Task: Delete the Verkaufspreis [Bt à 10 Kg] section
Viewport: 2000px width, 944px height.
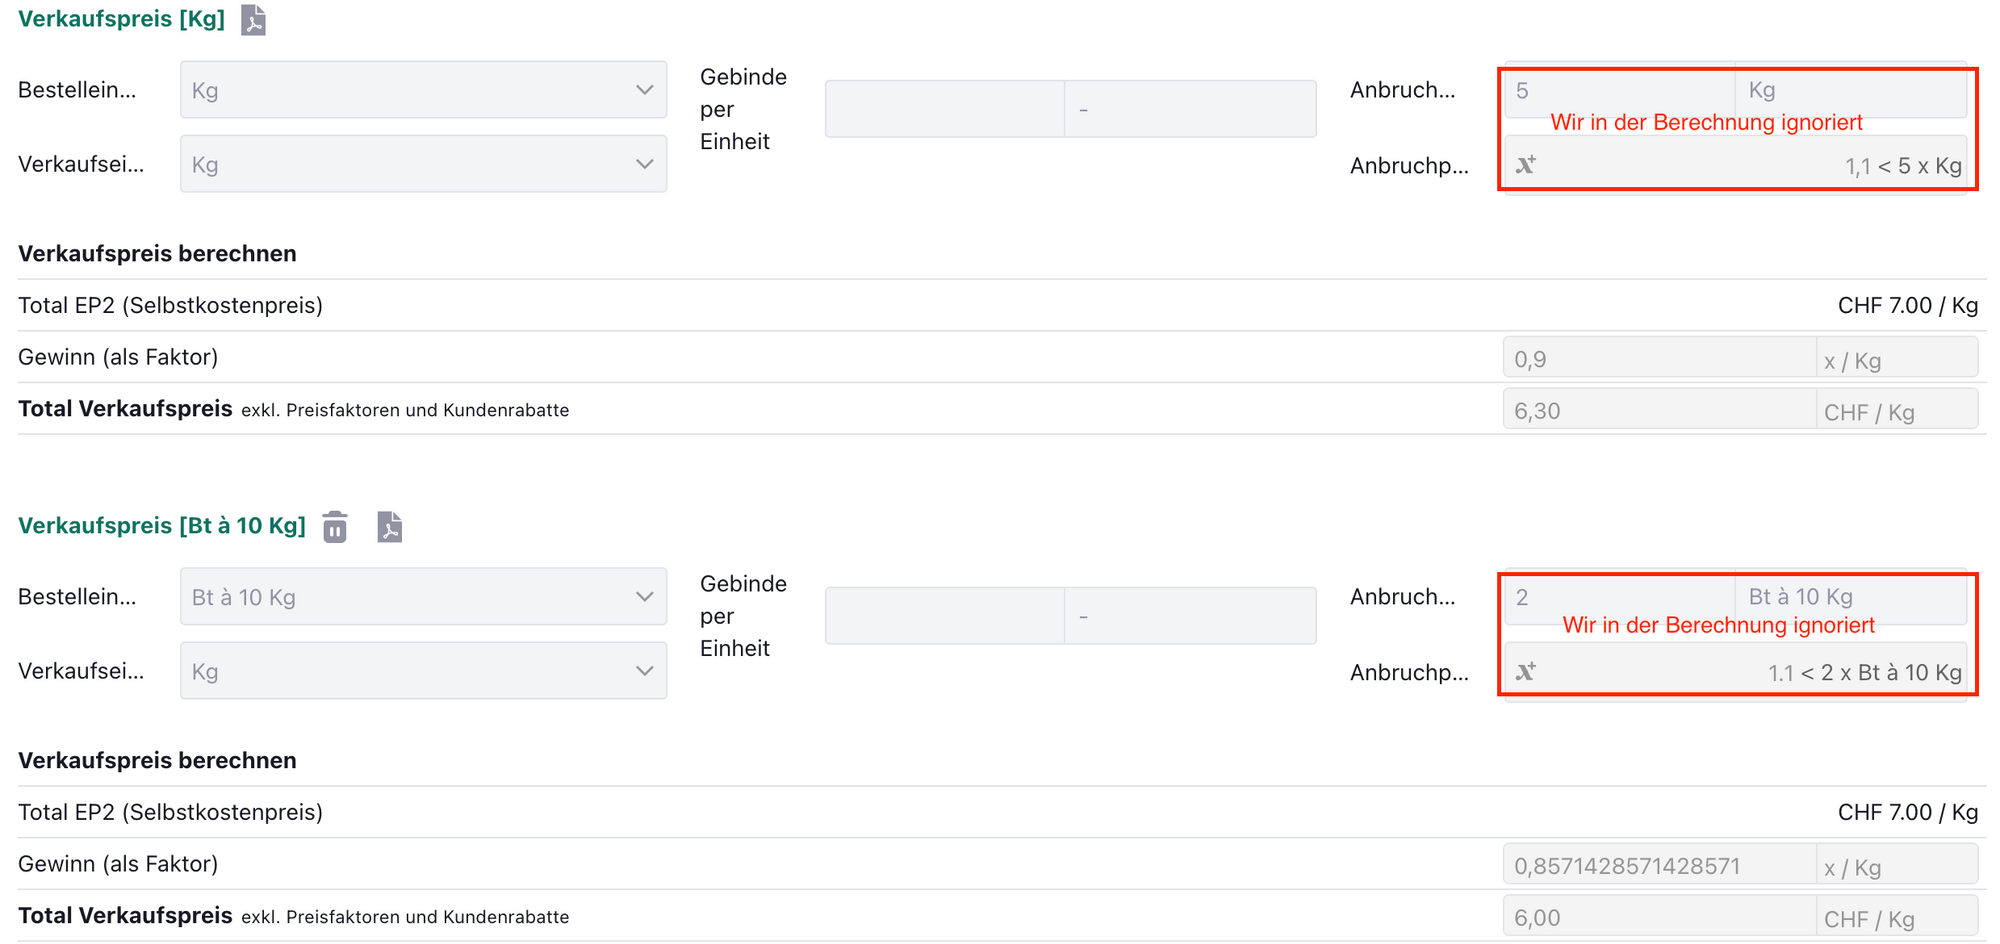Action: click(335, 526)
